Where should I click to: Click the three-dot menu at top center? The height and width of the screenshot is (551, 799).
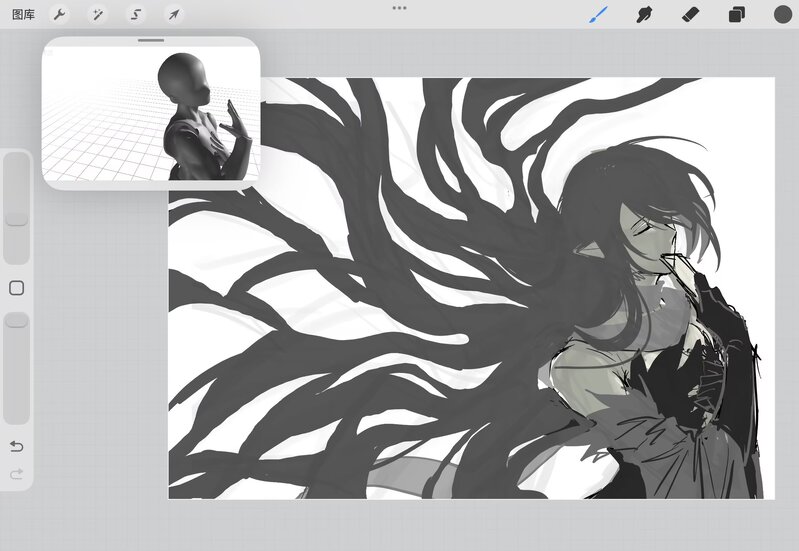[x=400, y=8]
